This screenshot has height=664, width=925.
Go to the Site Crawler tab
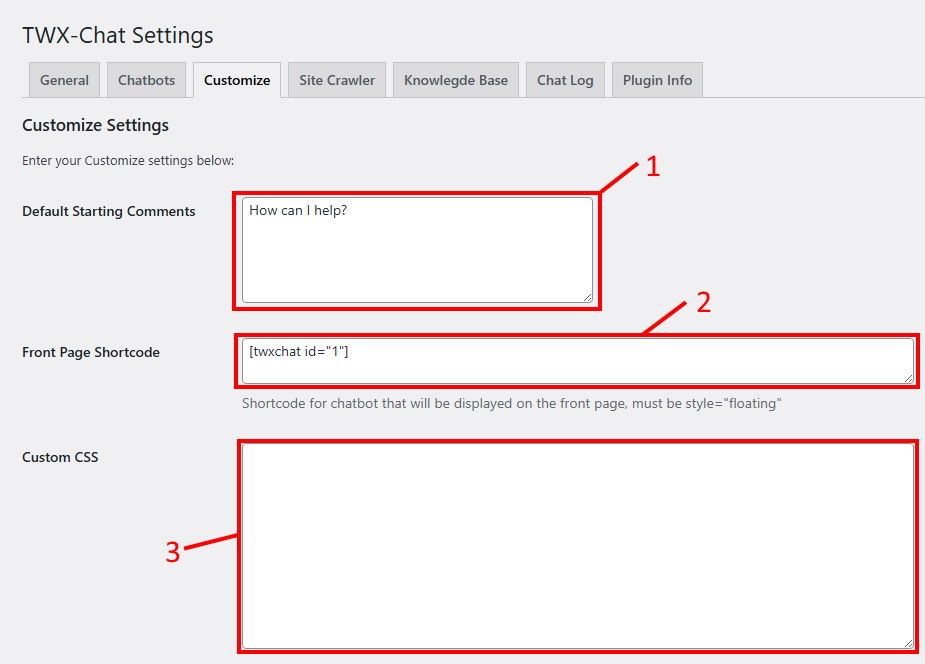click(x=337, y=80)
